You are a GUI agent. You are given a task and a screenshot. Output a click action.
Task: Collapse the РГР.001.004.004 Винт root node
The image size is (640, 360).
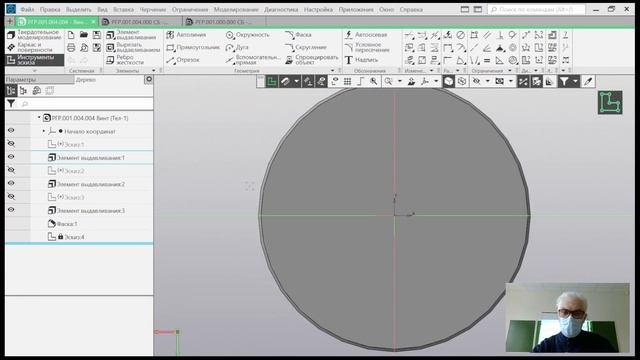39,118
